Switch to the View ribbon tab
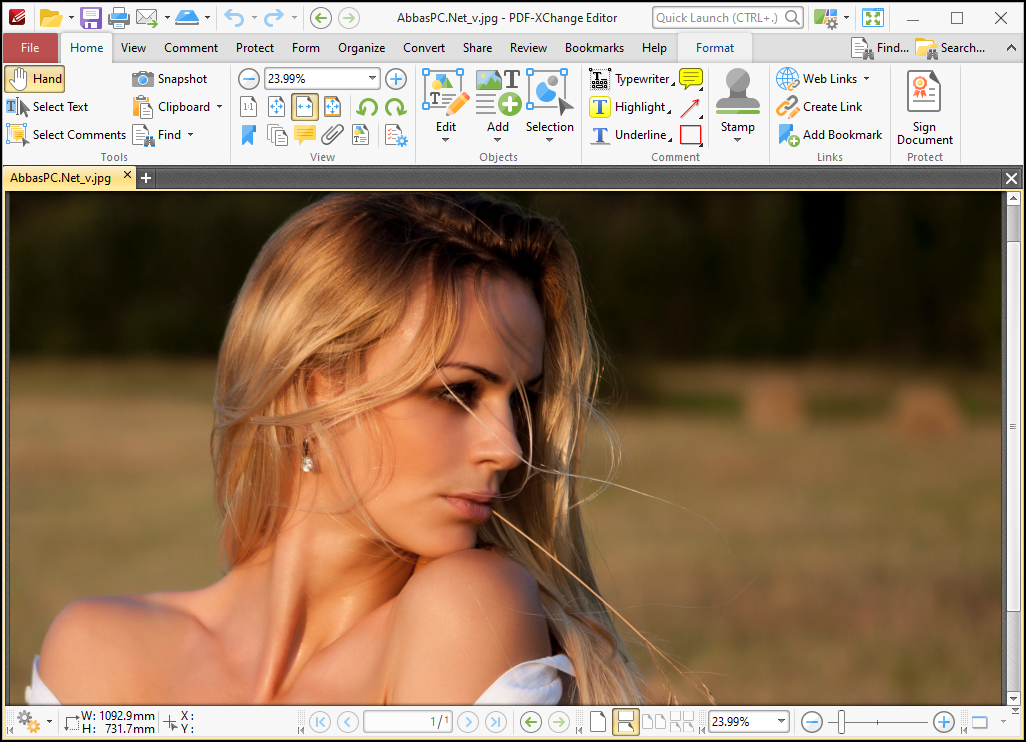Image resolution: width=1026 pixels, height=742 pixels. 133,48
